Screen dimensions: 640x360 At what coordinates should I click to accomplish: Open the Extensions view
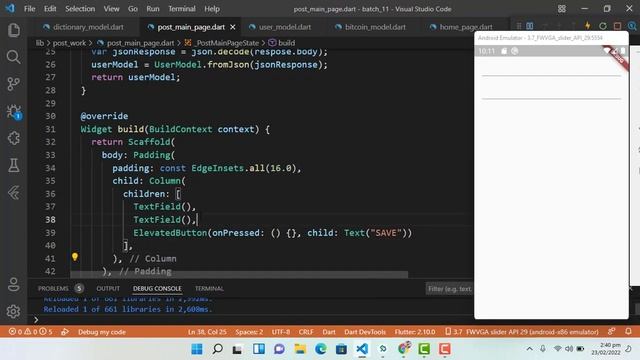click(x=13, y=138)
